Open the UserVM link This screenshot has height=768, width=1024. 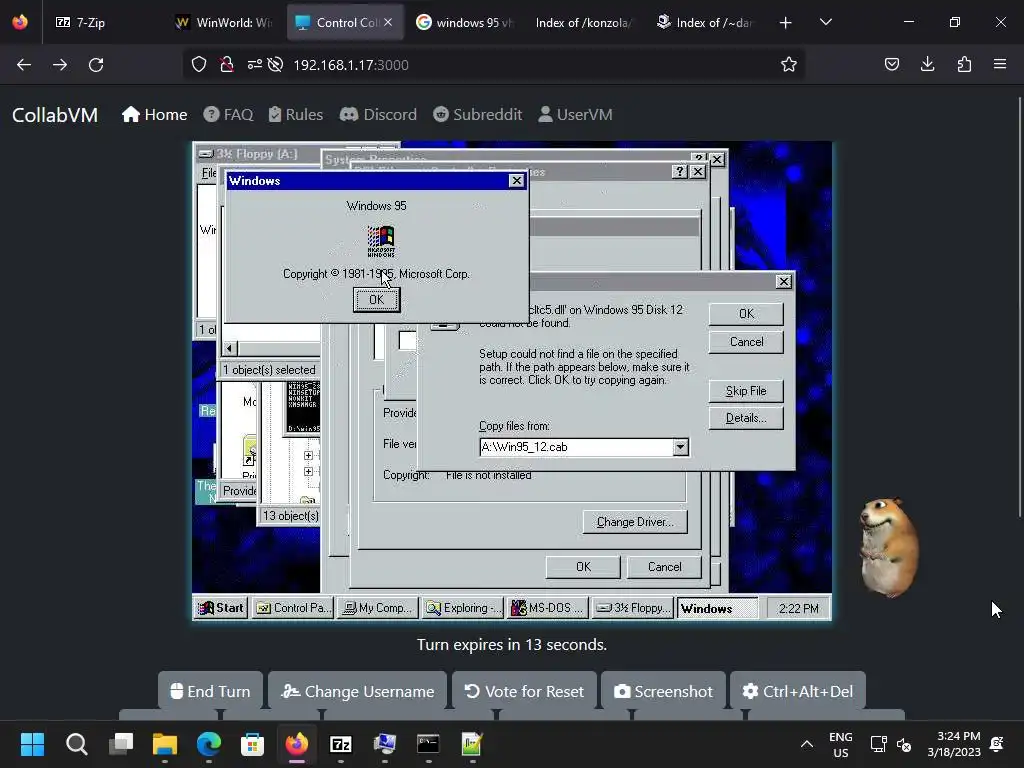point(575,115)
